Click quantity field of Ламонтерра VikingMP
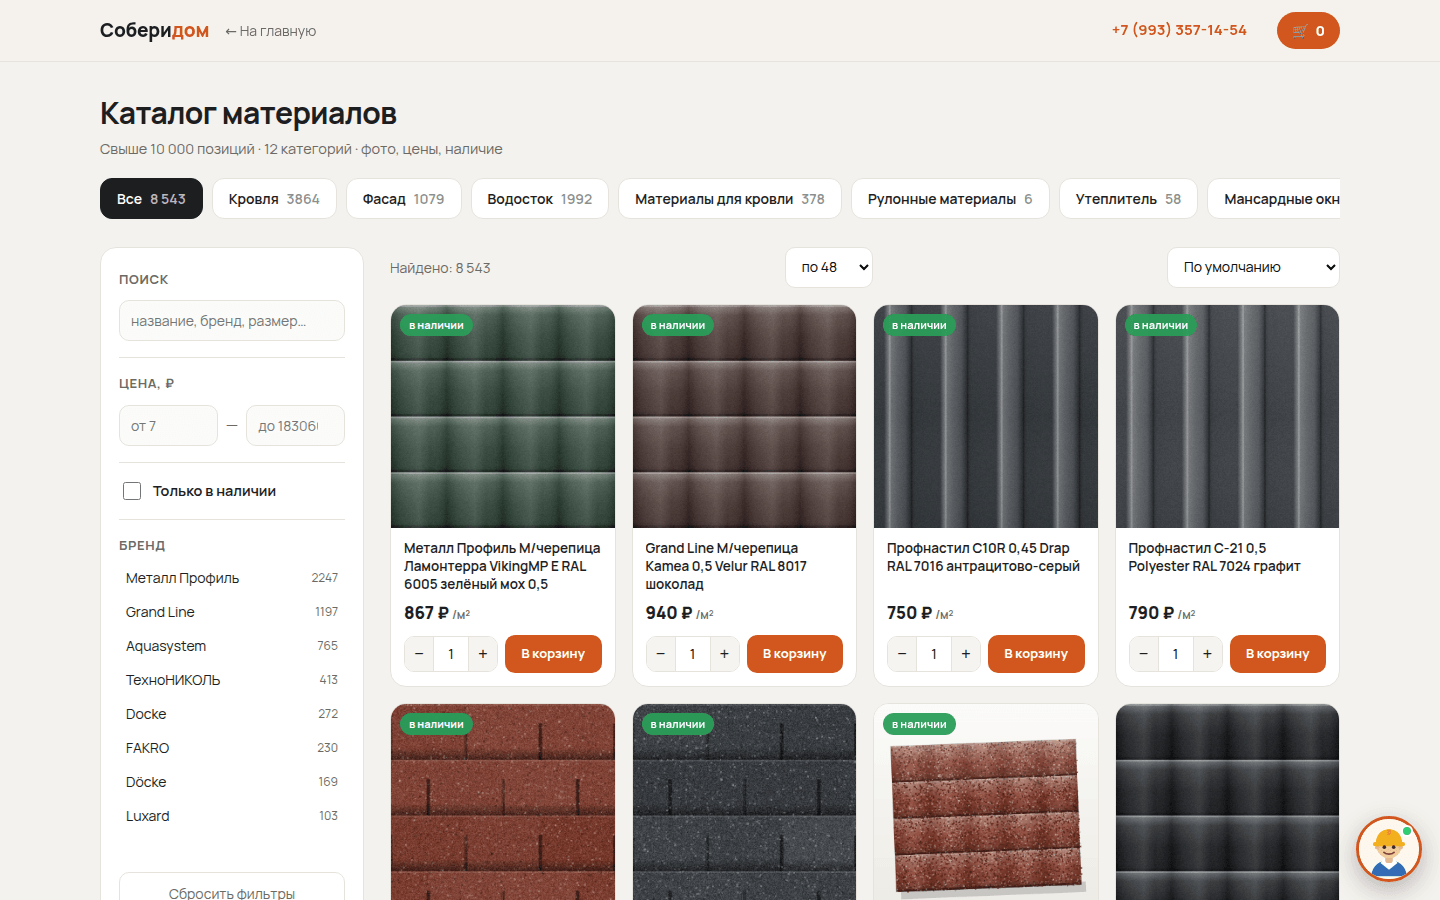Viewport: 1440px width, 900px height. point(451,654)
